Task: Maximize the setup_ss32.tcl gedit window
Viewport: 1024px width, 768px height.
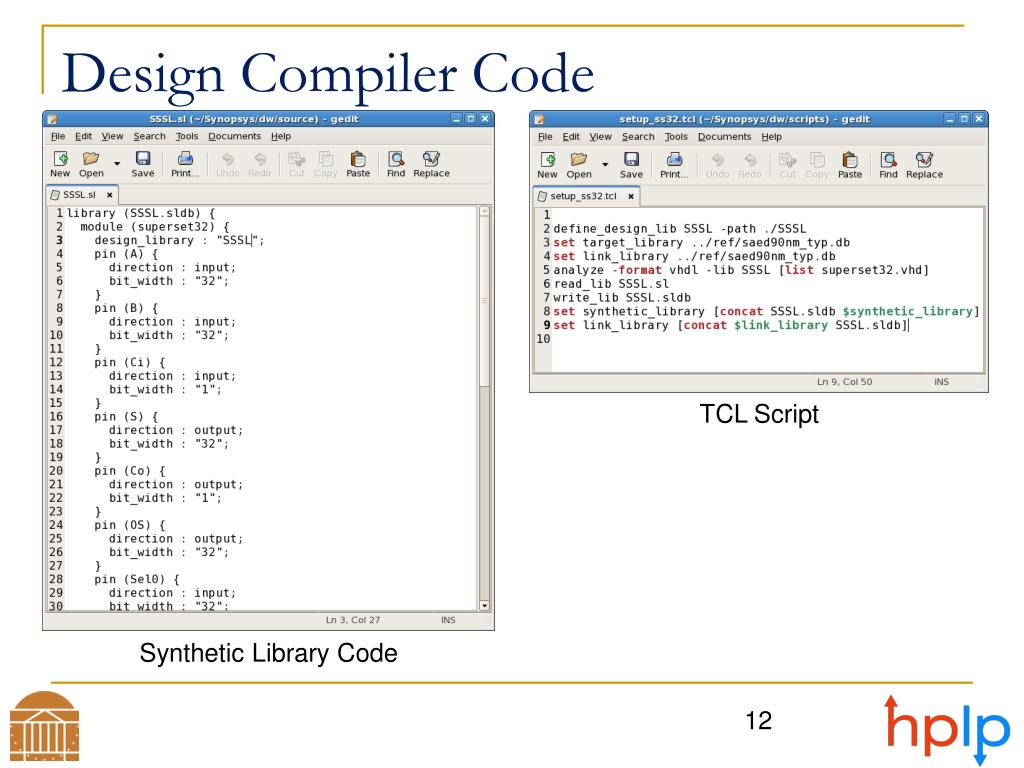Action: coord(964,119)
